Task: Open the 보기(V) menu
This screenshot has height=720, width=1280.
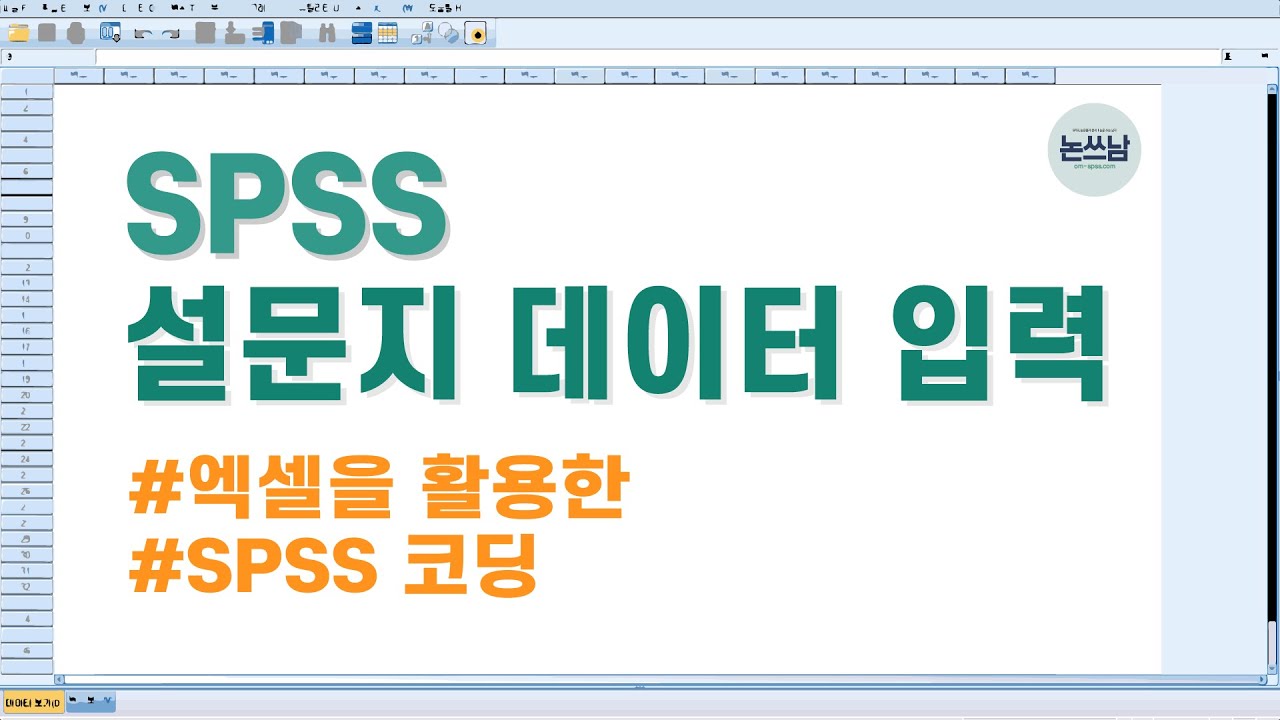Action: click(95, 7)
